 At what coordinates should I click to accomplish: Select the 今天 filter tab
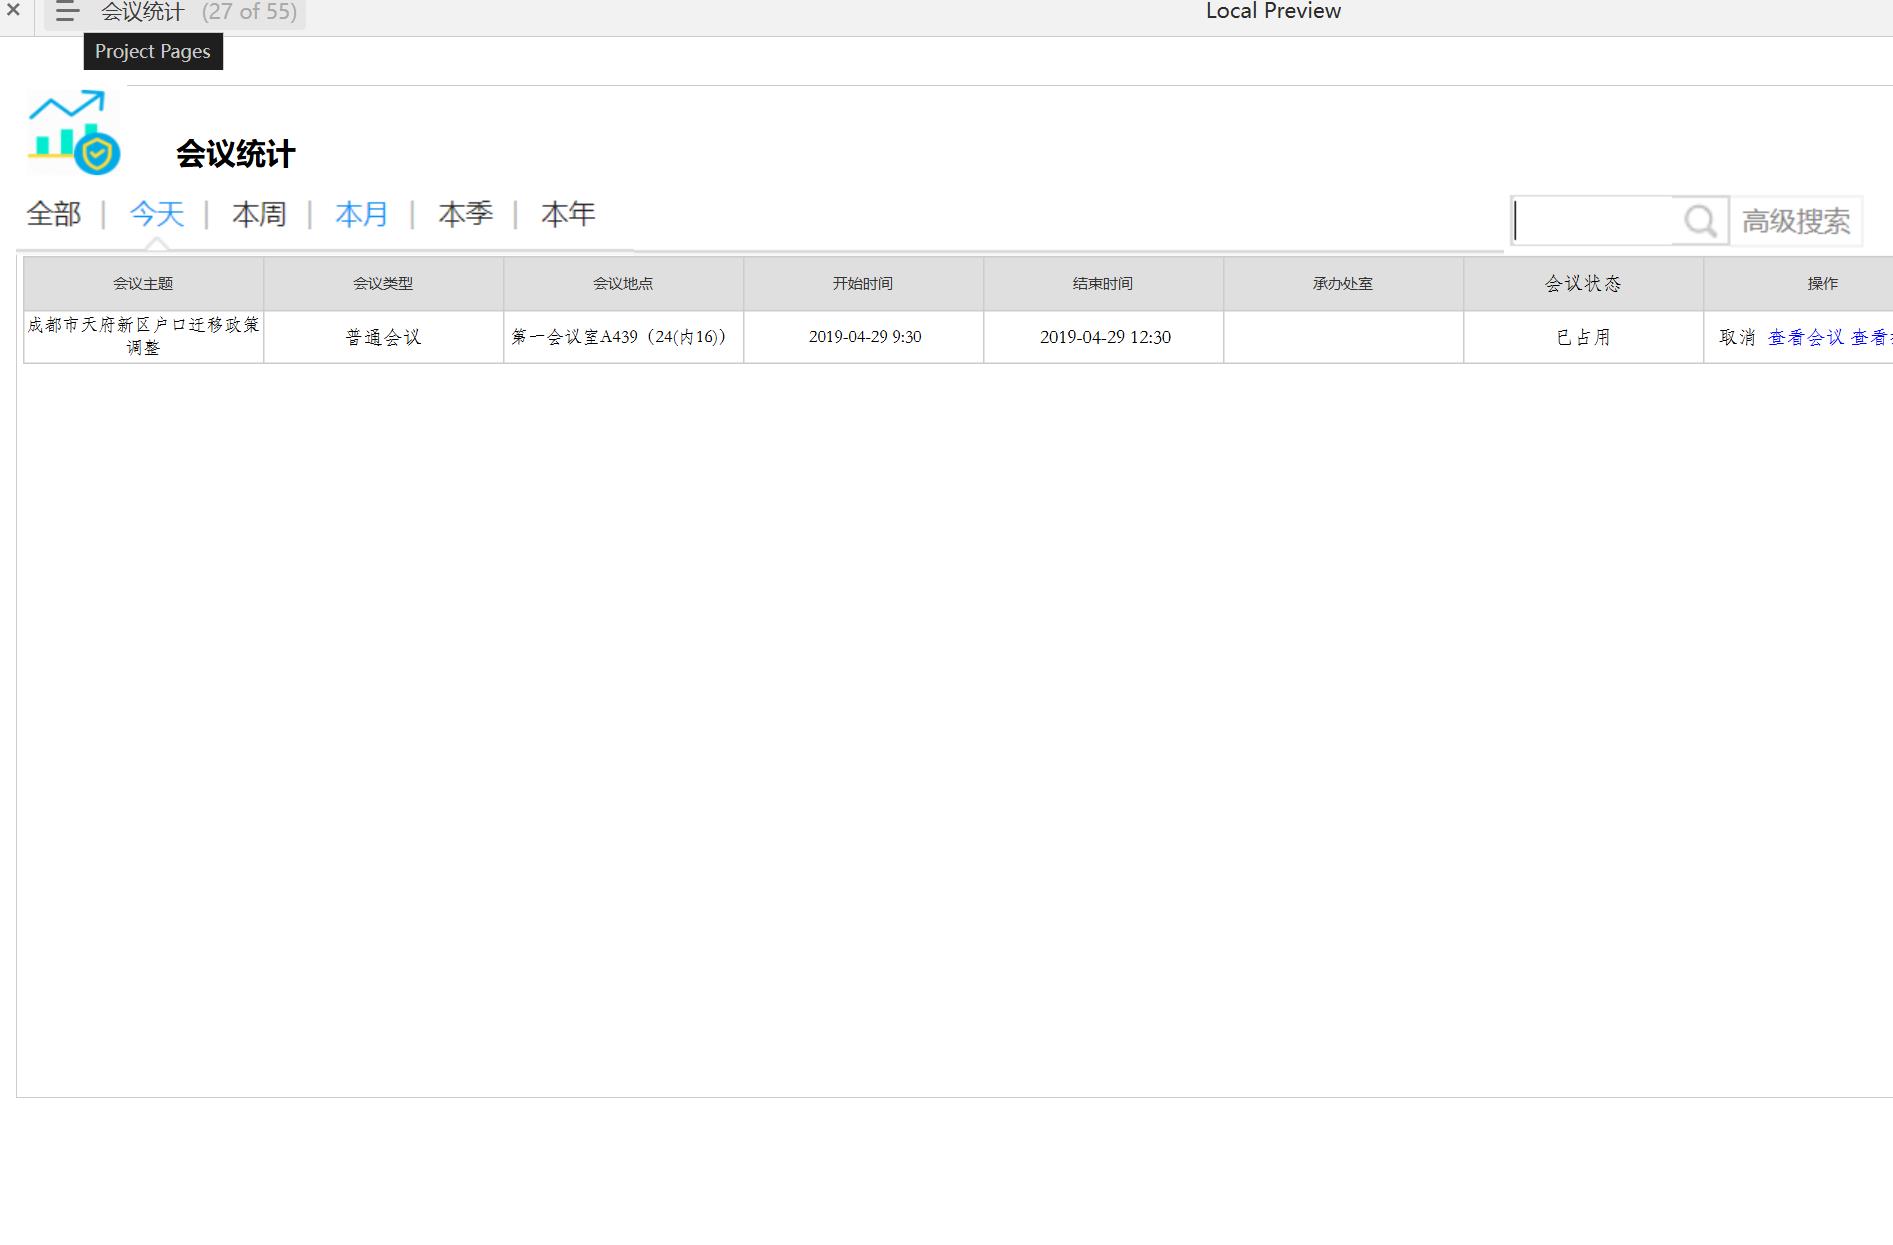[157, 214]
